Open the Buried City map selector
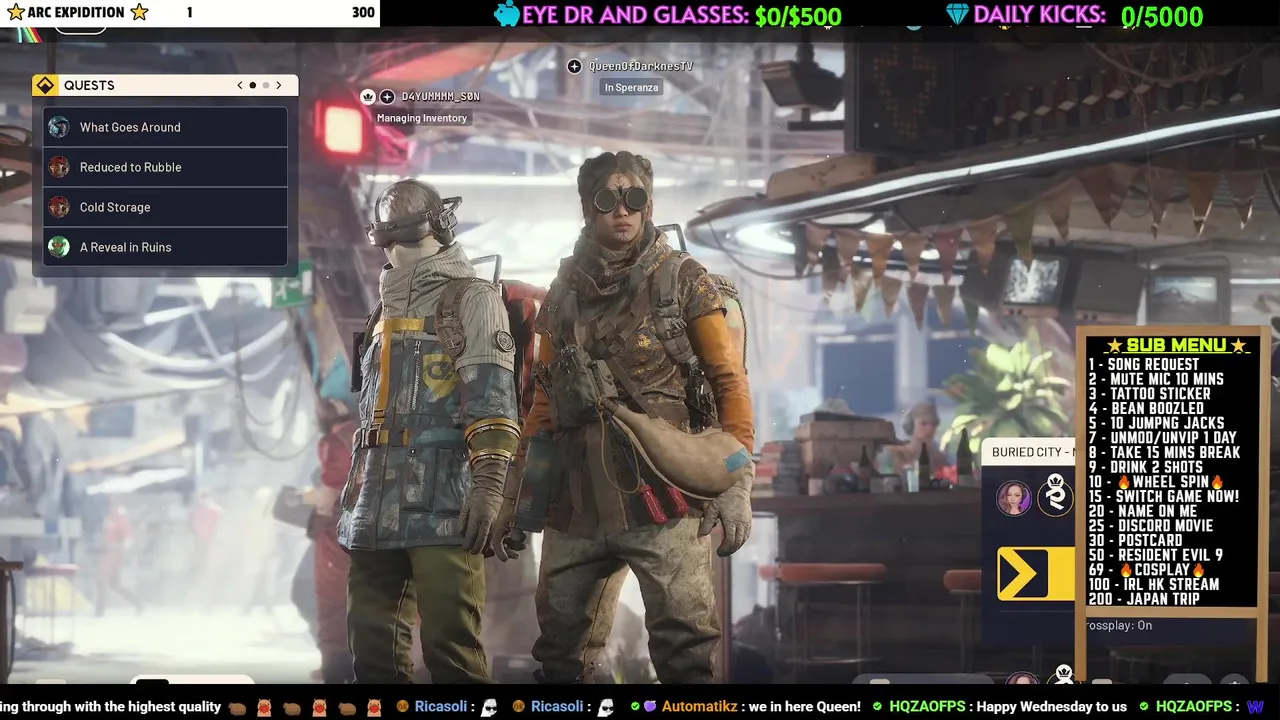 click(x=1030, y=452)
